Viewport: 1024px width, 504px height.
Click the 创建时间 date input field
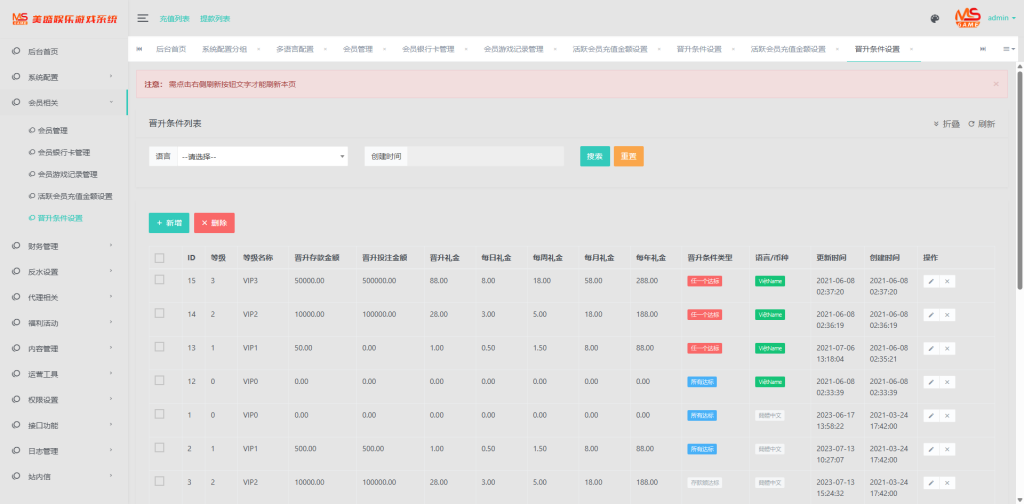[486, 157]
